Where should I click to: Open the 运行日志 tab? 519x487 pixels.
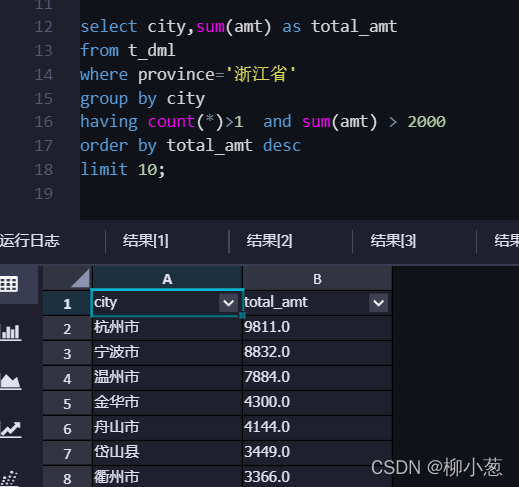pyautogui.click(x=30, y=241)
